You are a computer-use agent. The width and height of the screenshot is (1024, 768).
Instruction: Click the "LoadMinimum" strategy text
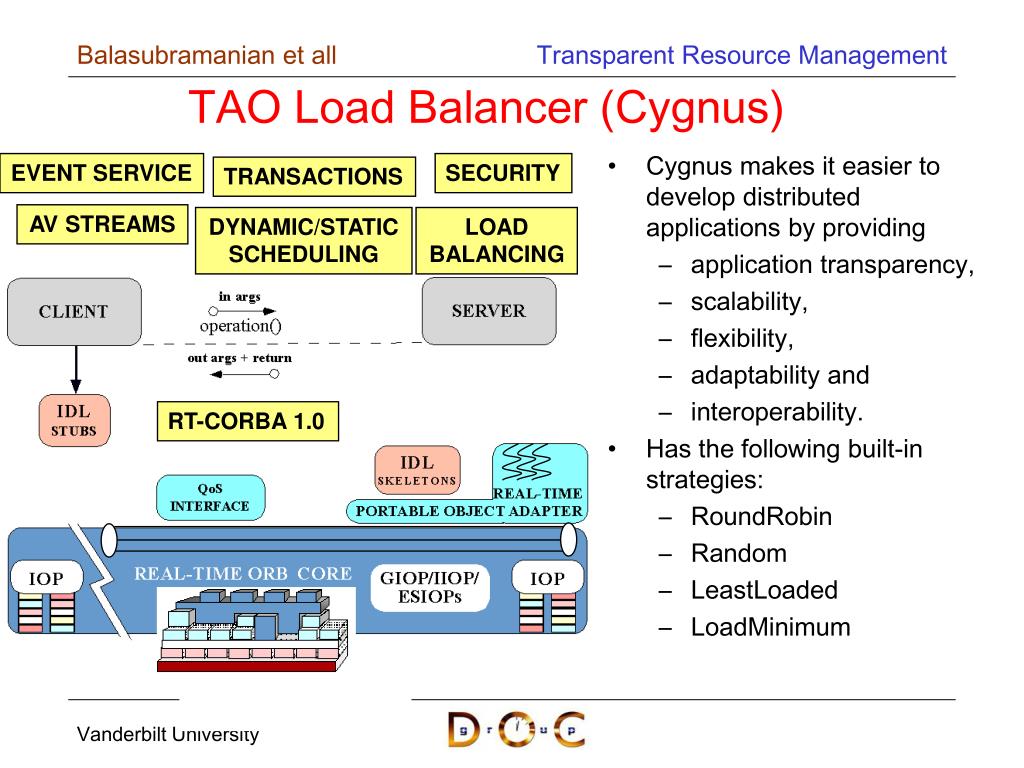pyautogui.click(x=771, y=628)
